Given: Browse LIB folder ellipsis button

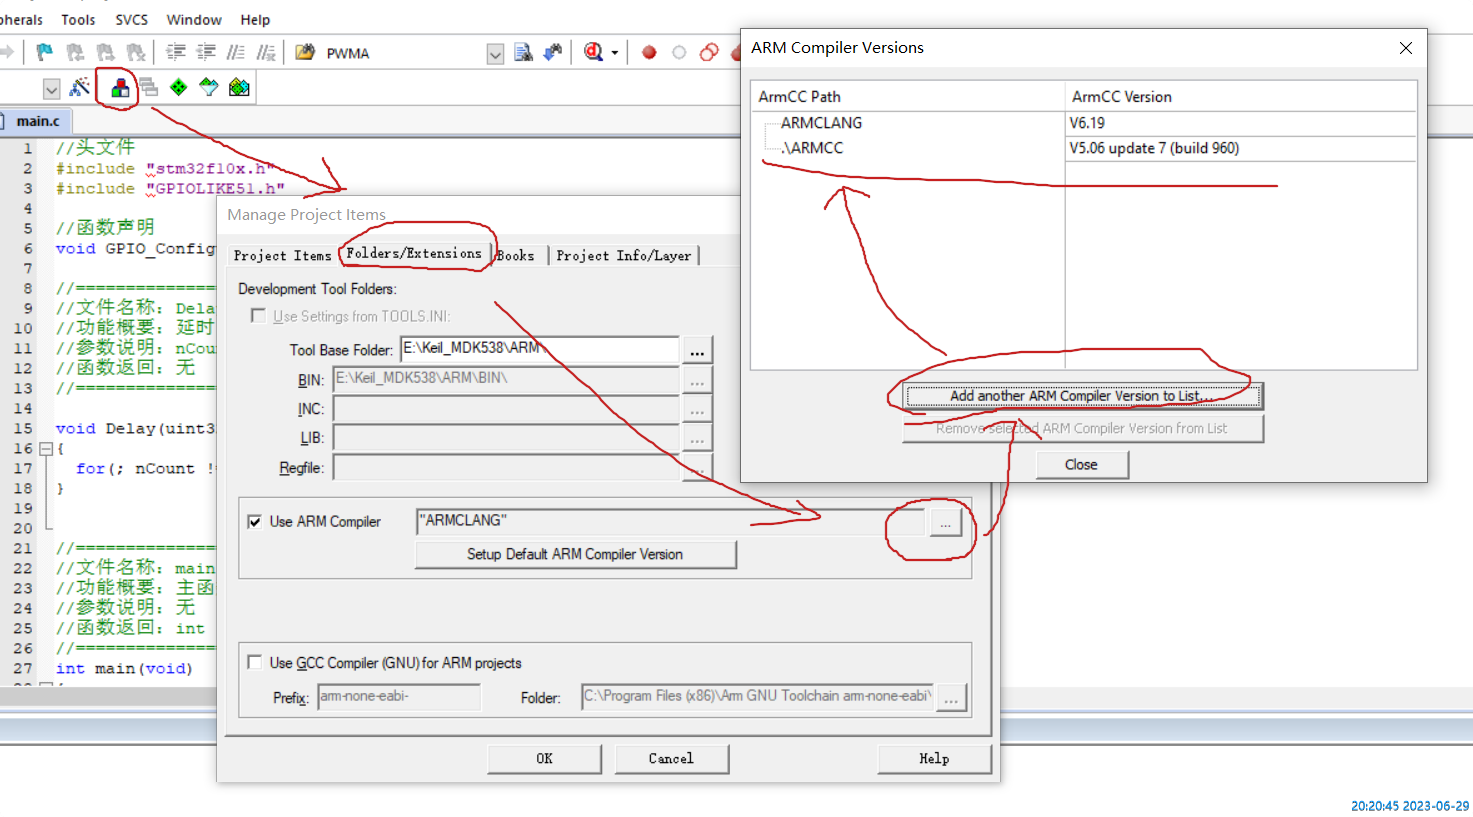Looking at the screenshot, I should [x=697, y=438].
